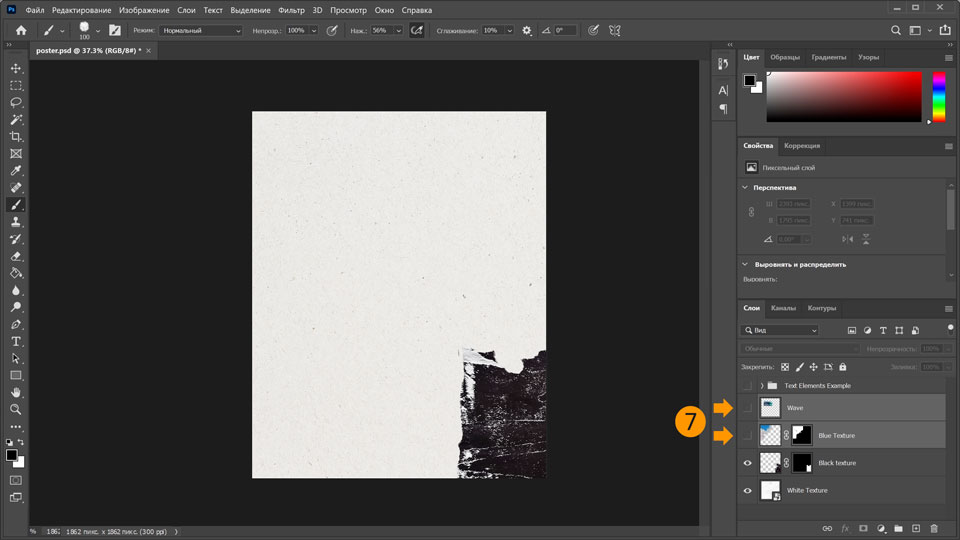Viewport: 960px width, 540px height.
Task: Create a new layer with the plus icon
Action: coord(915,528)
